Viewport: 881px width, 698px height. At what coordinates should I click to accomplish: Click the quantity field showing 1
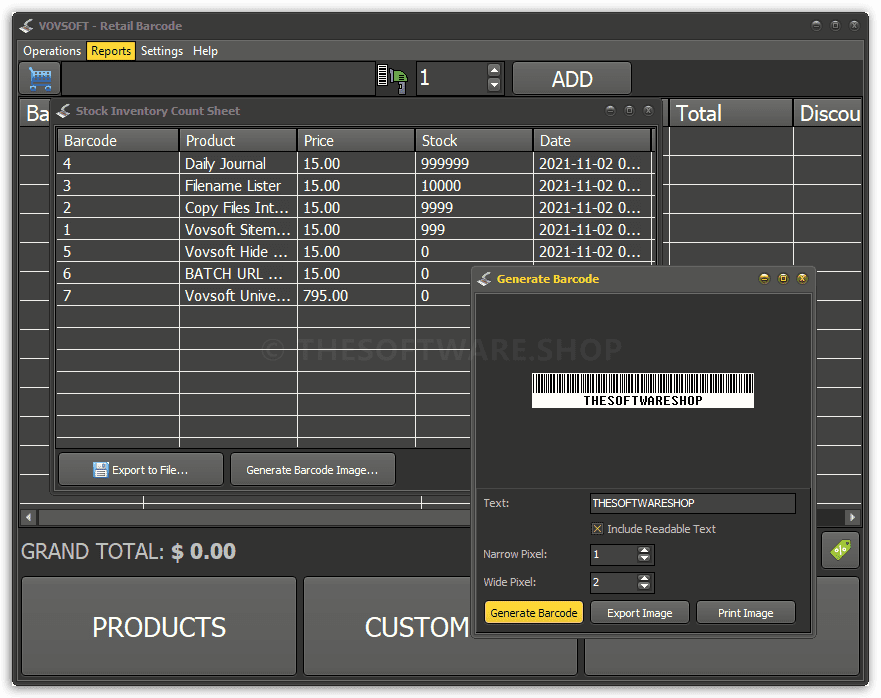tap(452, 79)
